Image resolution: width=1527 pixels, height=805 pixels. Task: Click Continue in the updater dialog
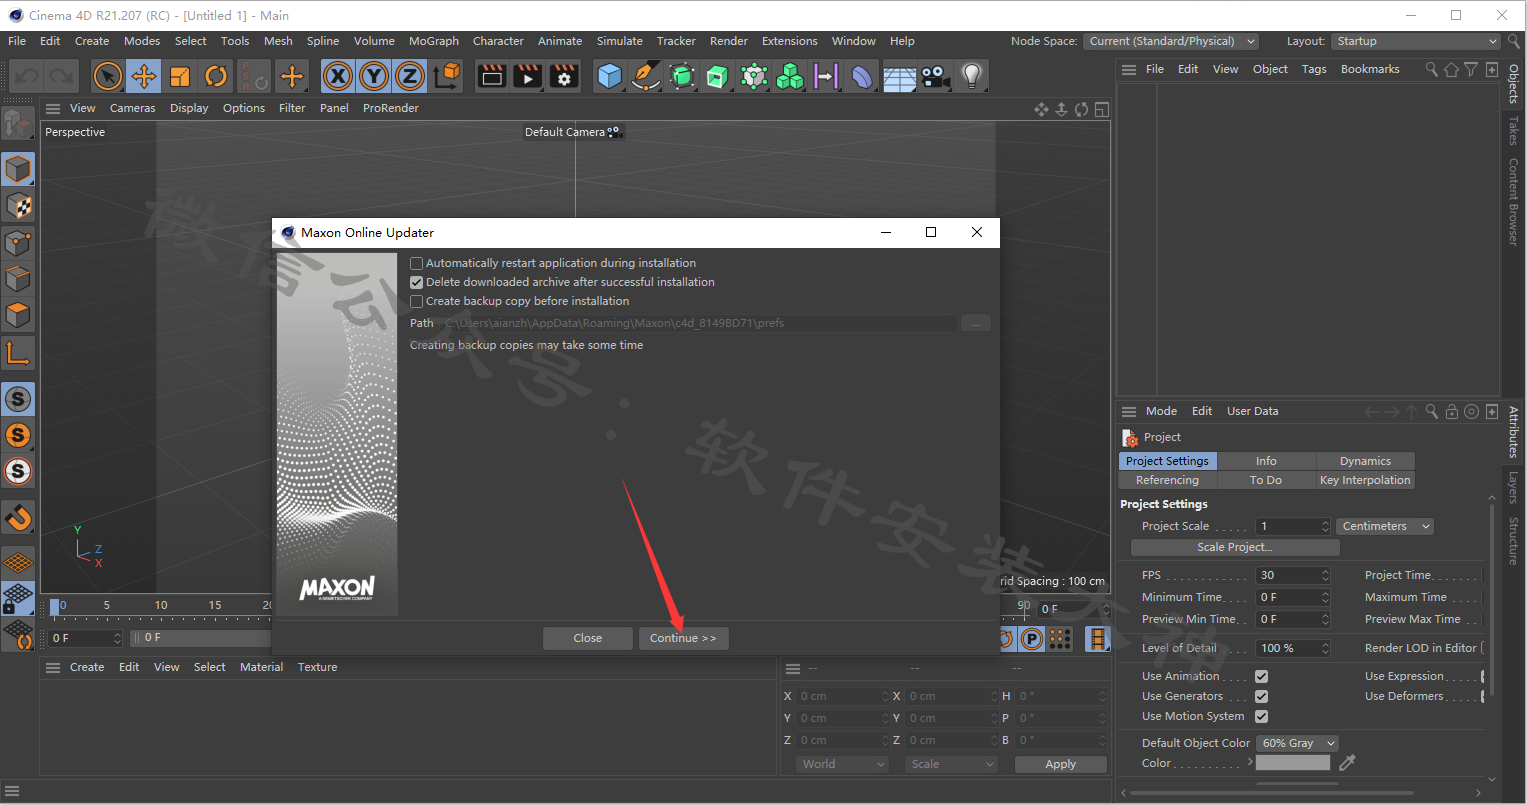(x=683, y=638)
